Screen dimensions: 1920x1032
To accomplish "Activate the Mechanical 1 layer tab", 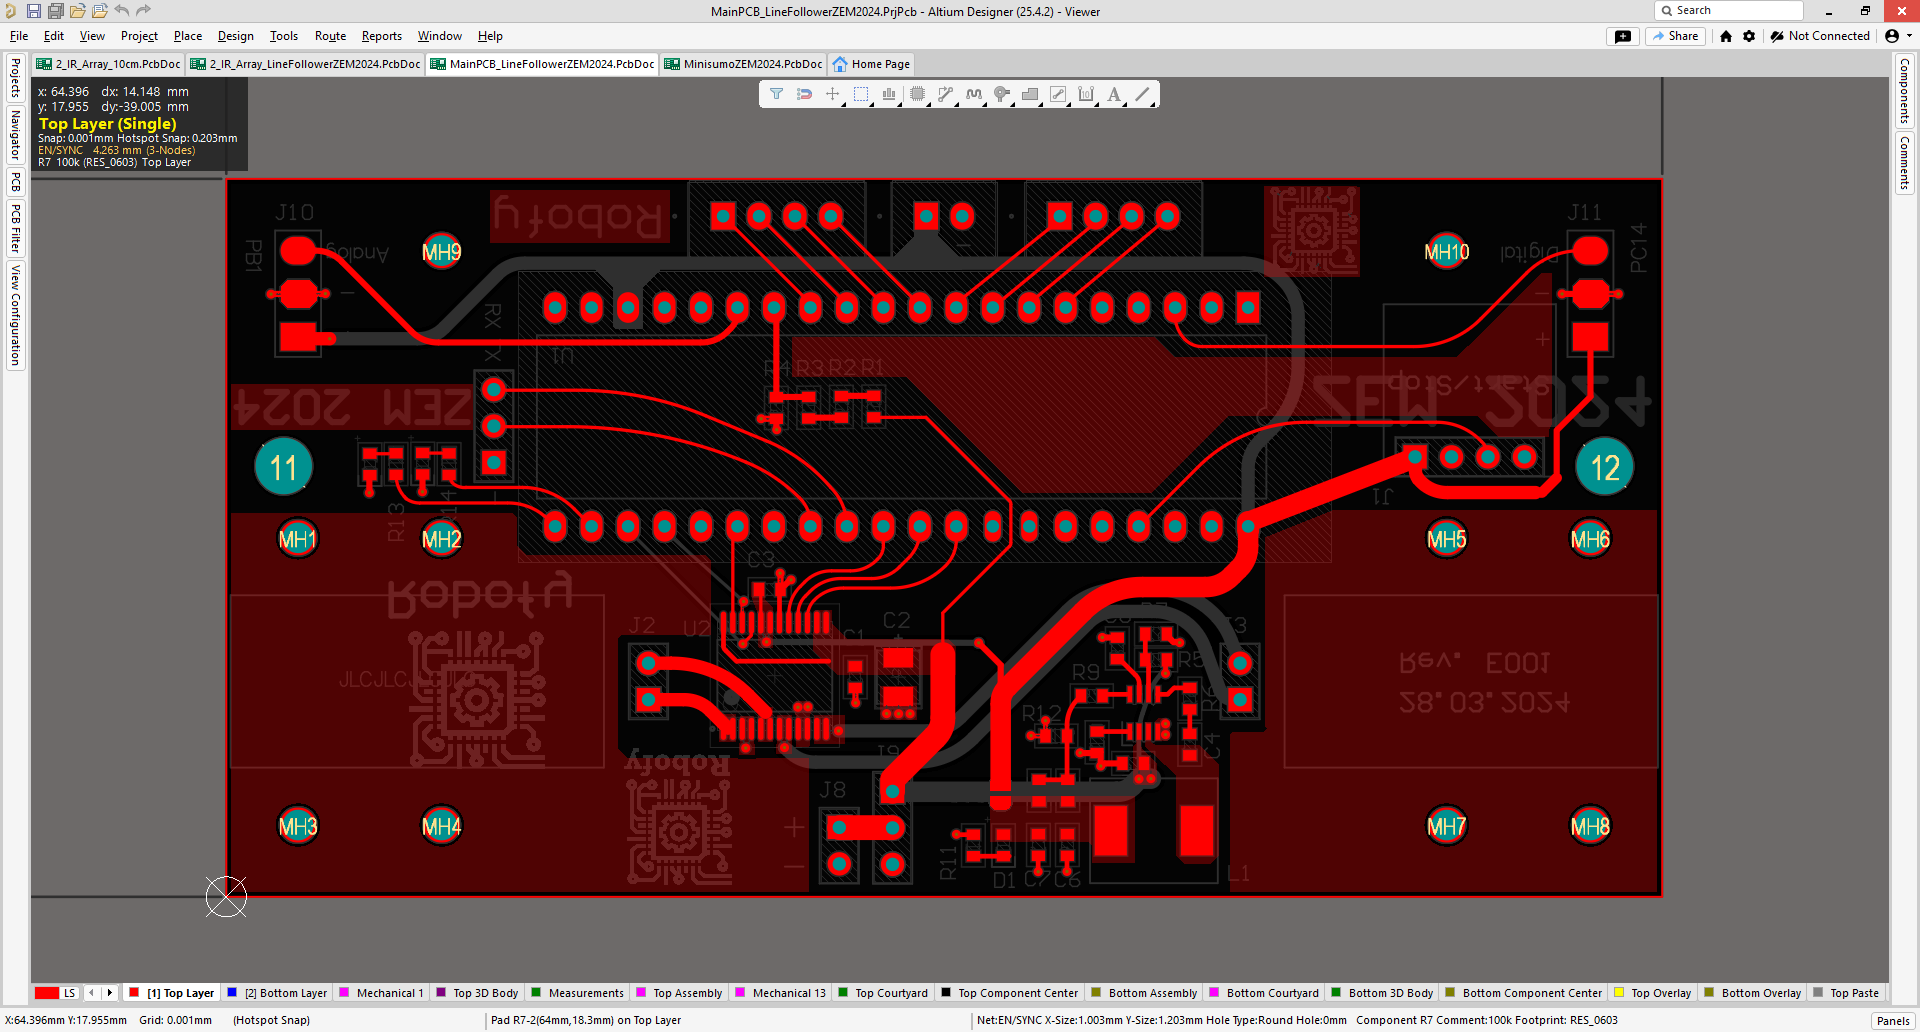I will point(381,993).
